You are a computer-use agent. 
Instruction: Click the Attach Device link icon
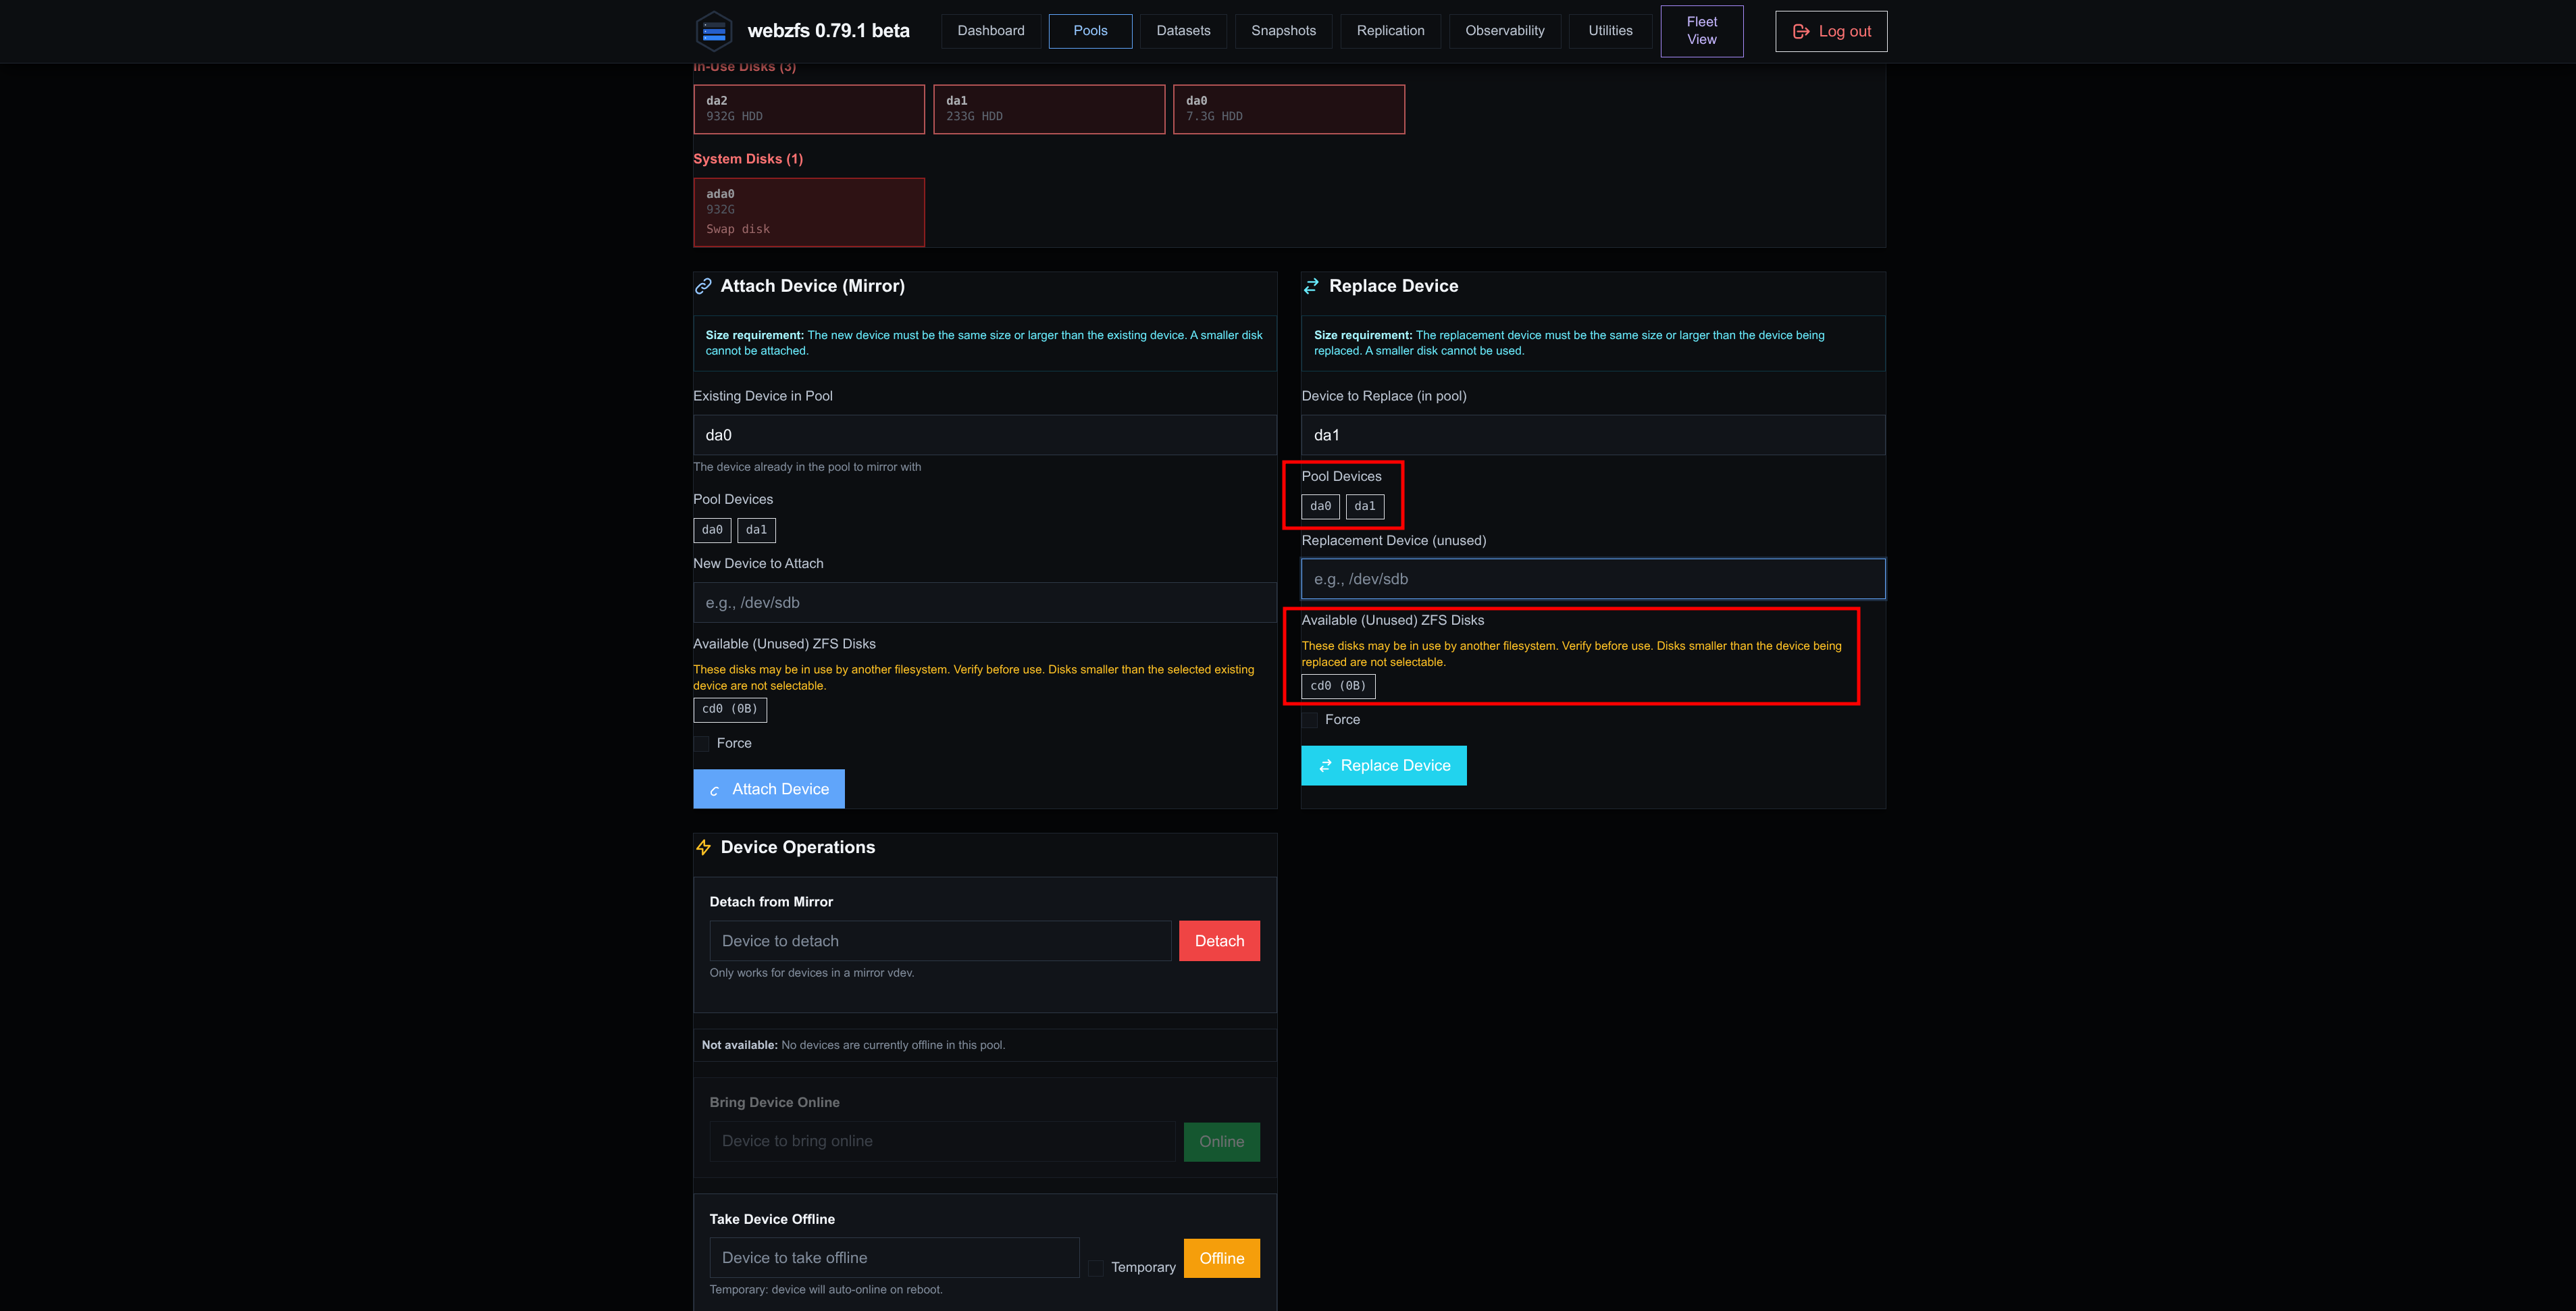703,286
